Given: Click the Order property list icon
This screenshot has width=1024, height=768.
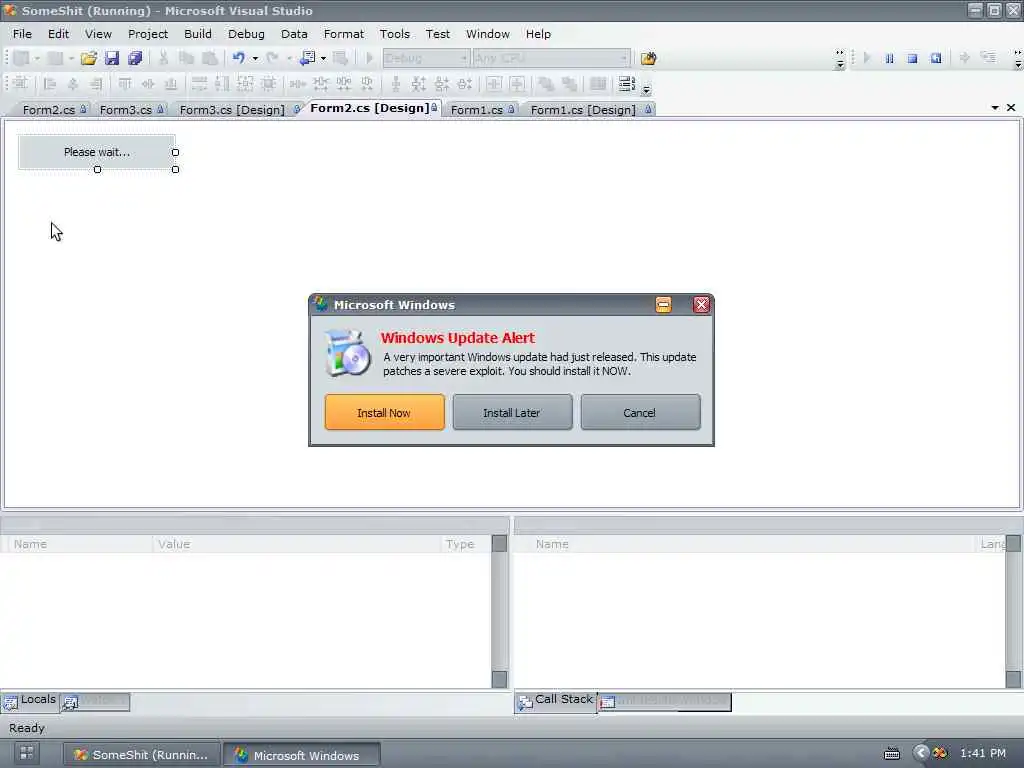Looking at the screenshot, I should click(626, 84).
